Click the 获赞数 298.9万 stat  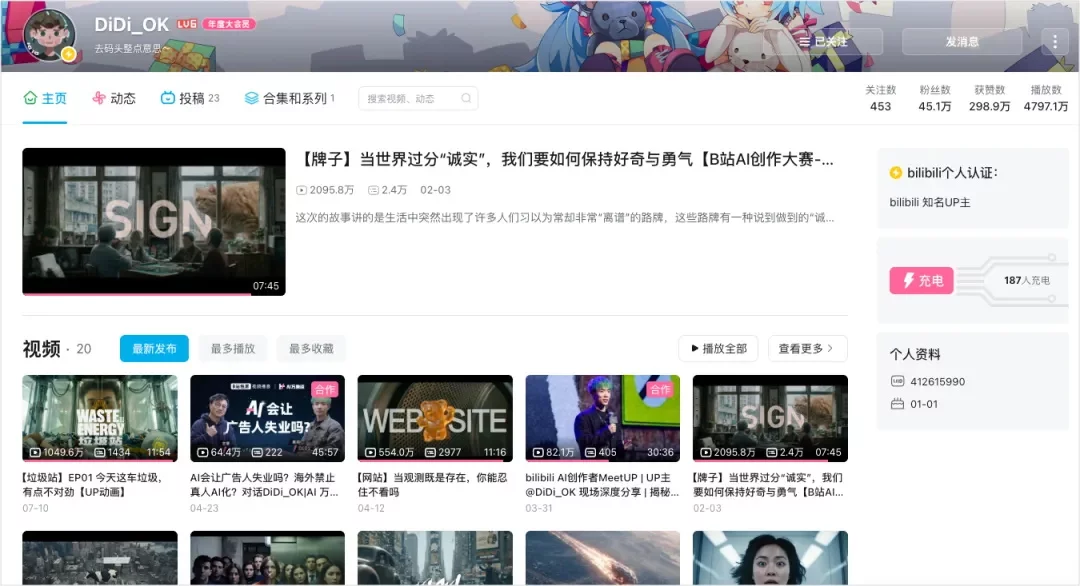tap(989, 98)
